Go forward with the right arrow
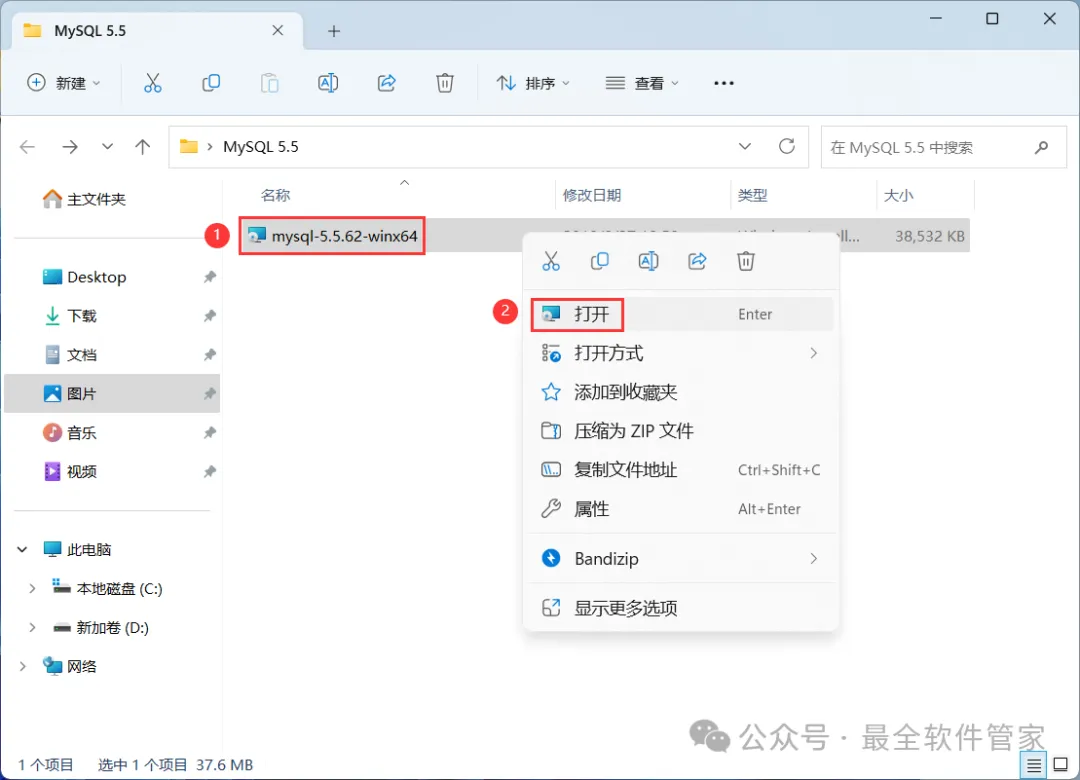The height and width of the screenshot is (780, 1080). click(70, 147)
